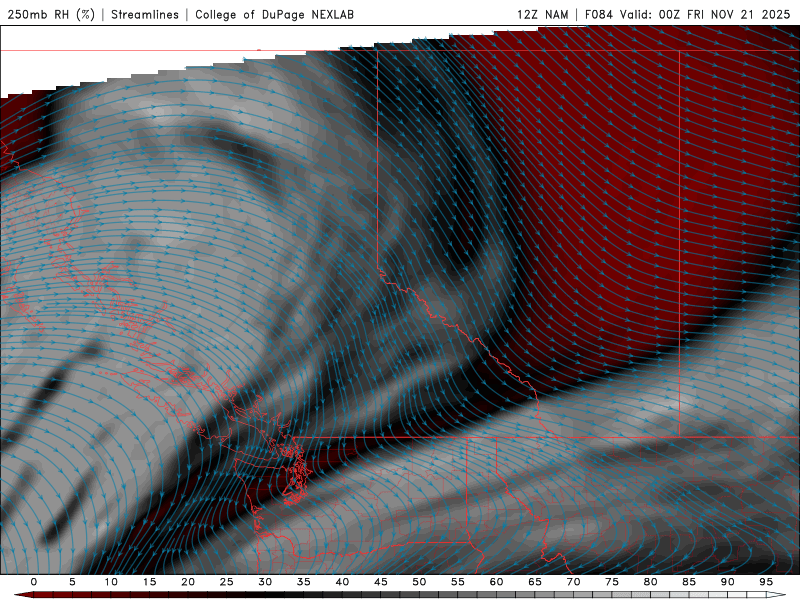Click the white right arrow end of the colorbar
The image size is (800, 600).
point(777,595)
